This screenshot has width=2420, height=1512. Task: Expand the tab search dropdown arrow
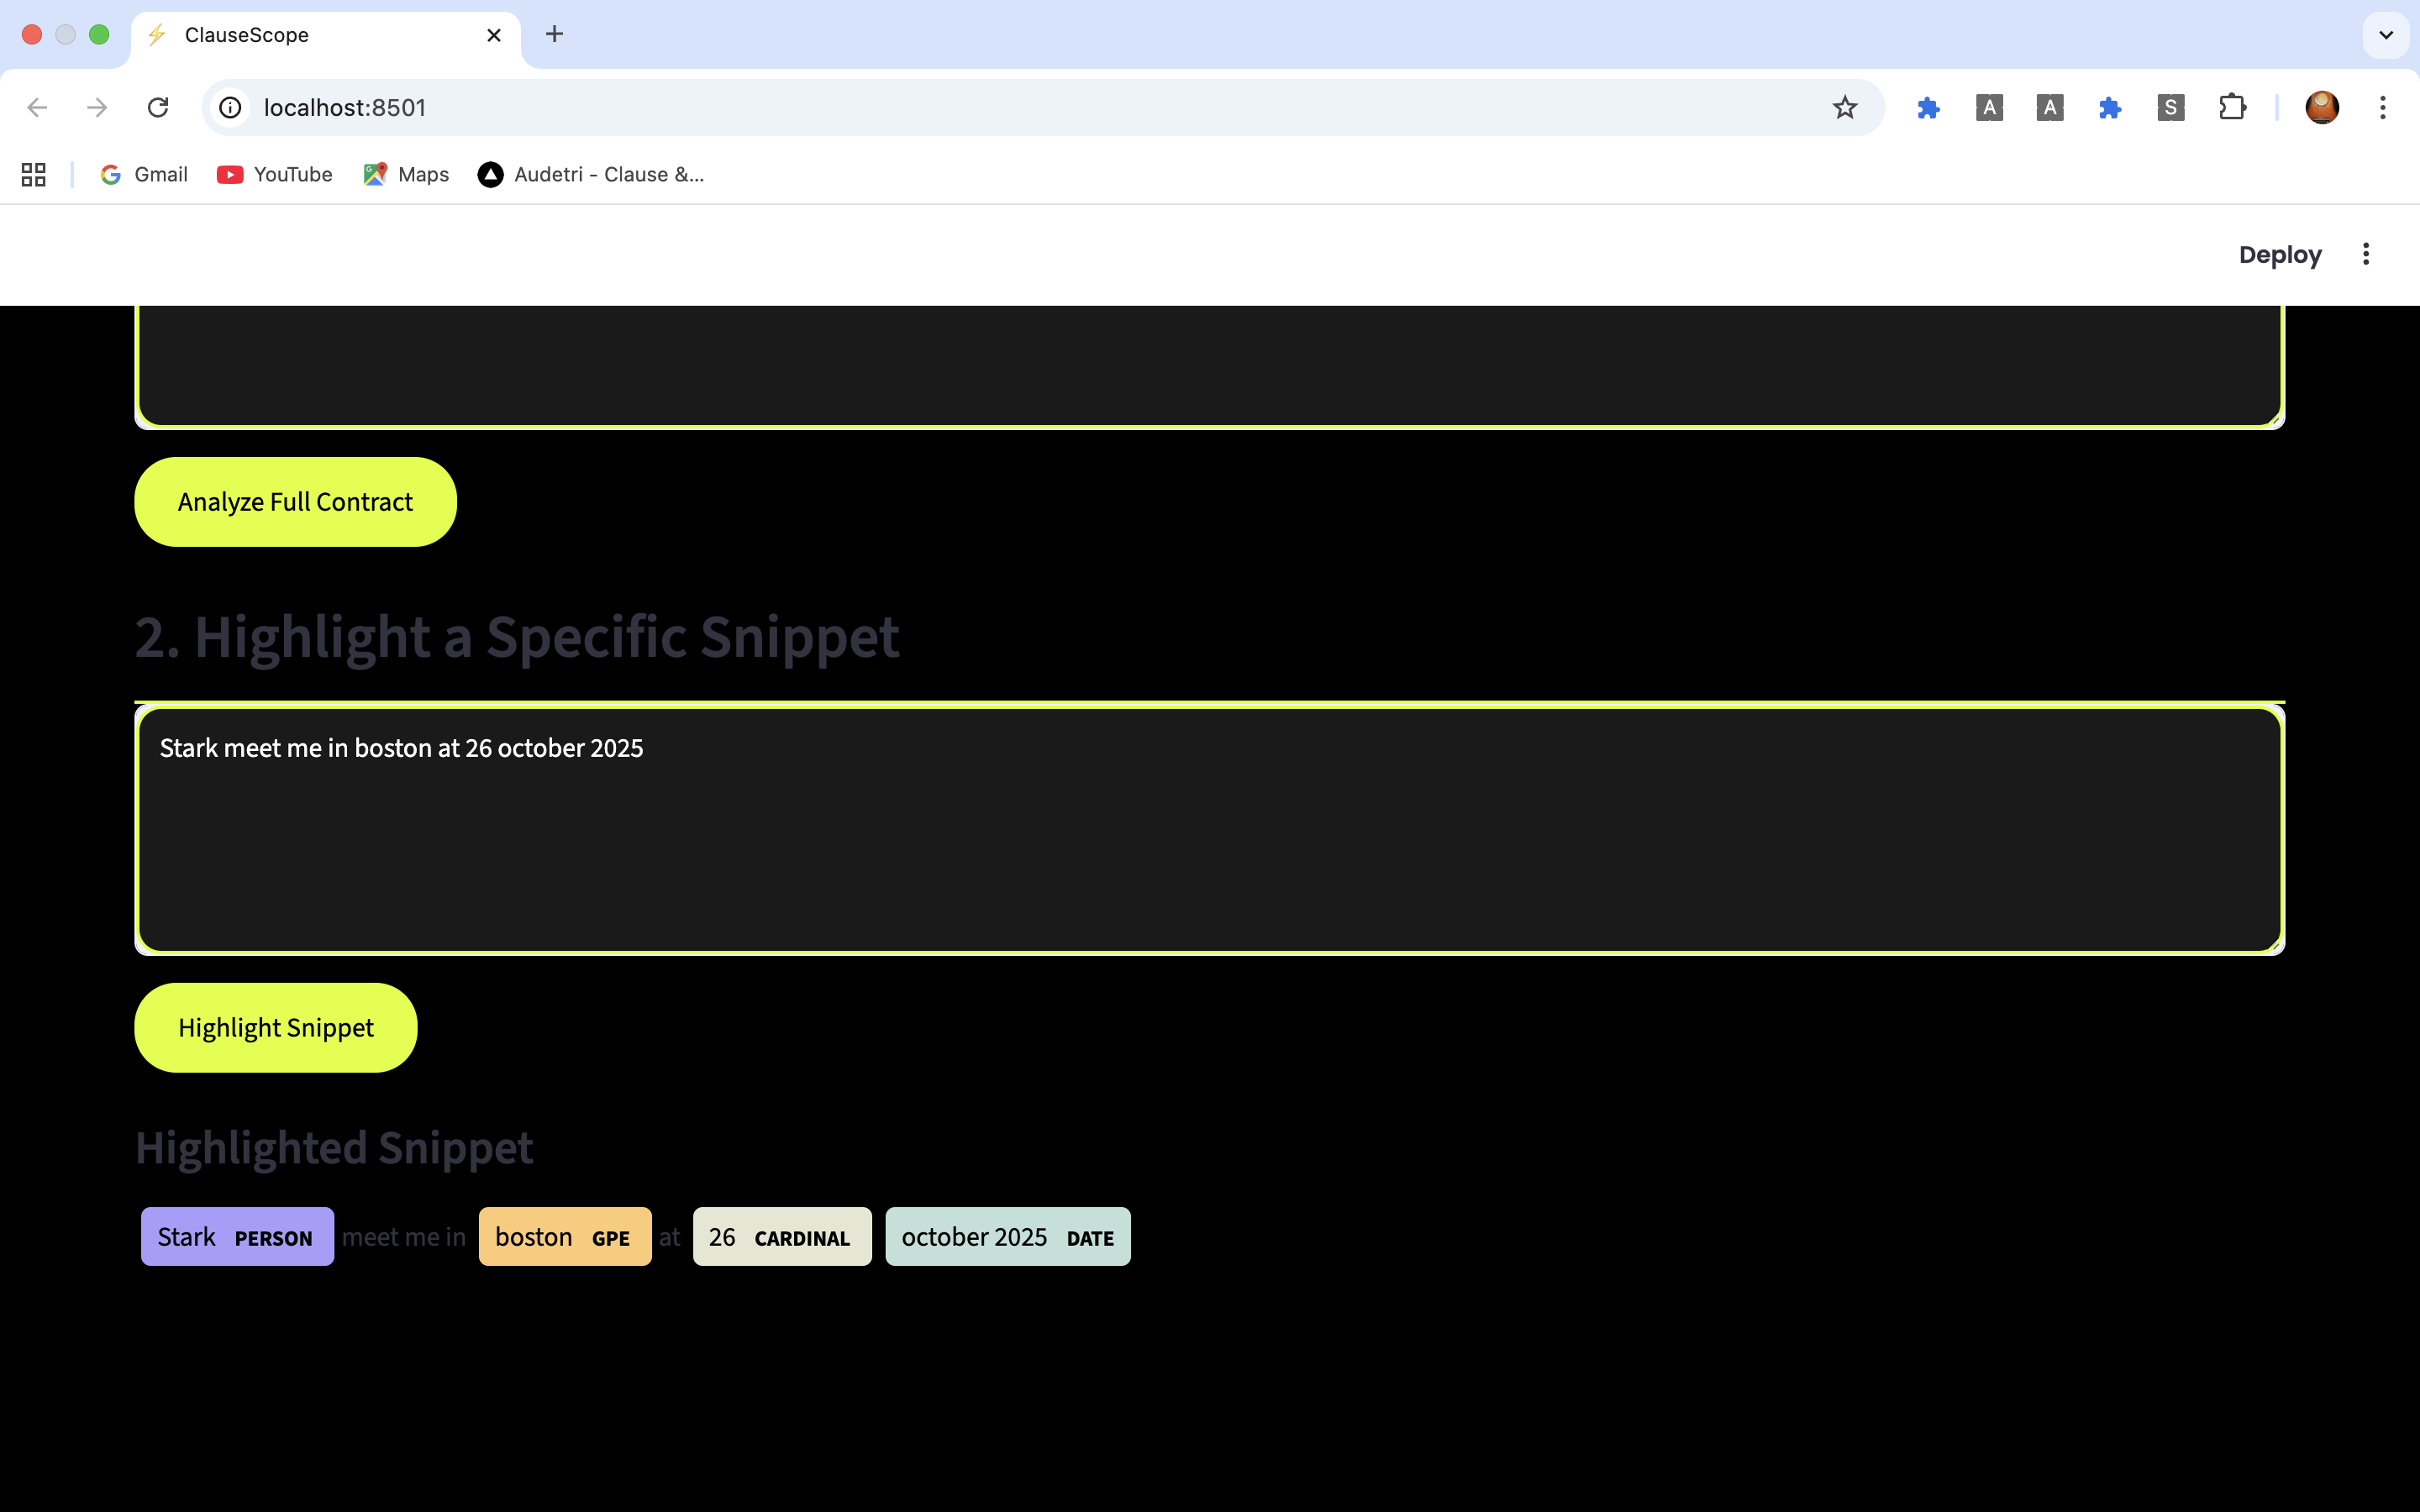pyautogui.click(x=2385, y=35)
